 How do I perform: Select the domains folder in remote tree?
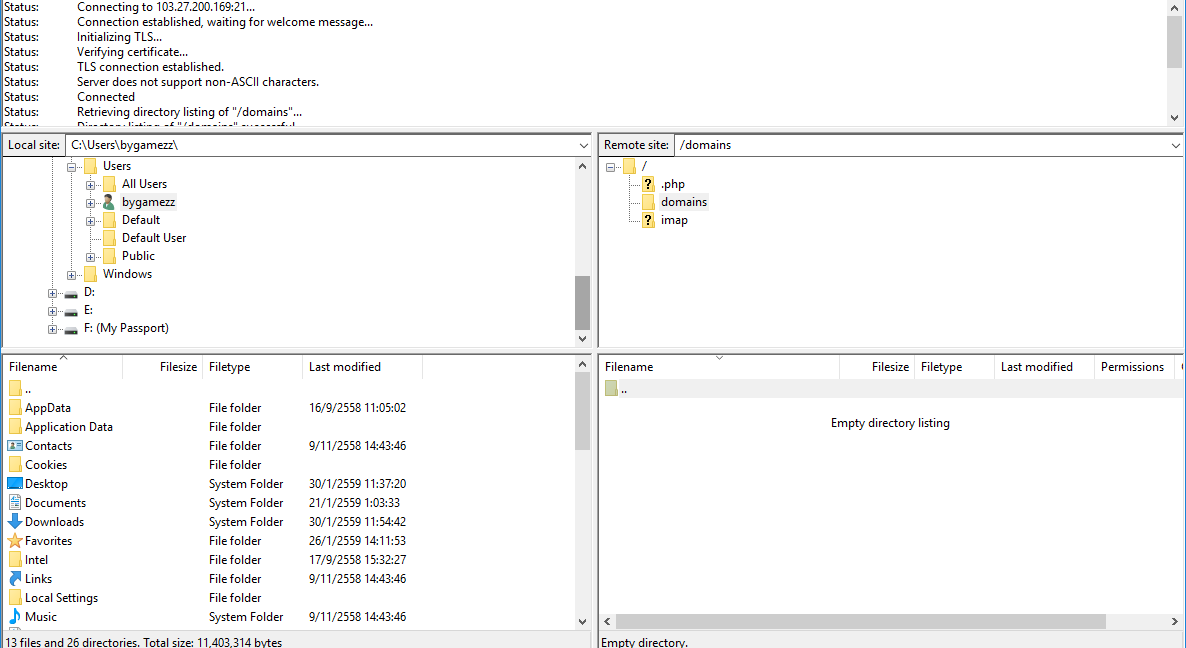683,202
